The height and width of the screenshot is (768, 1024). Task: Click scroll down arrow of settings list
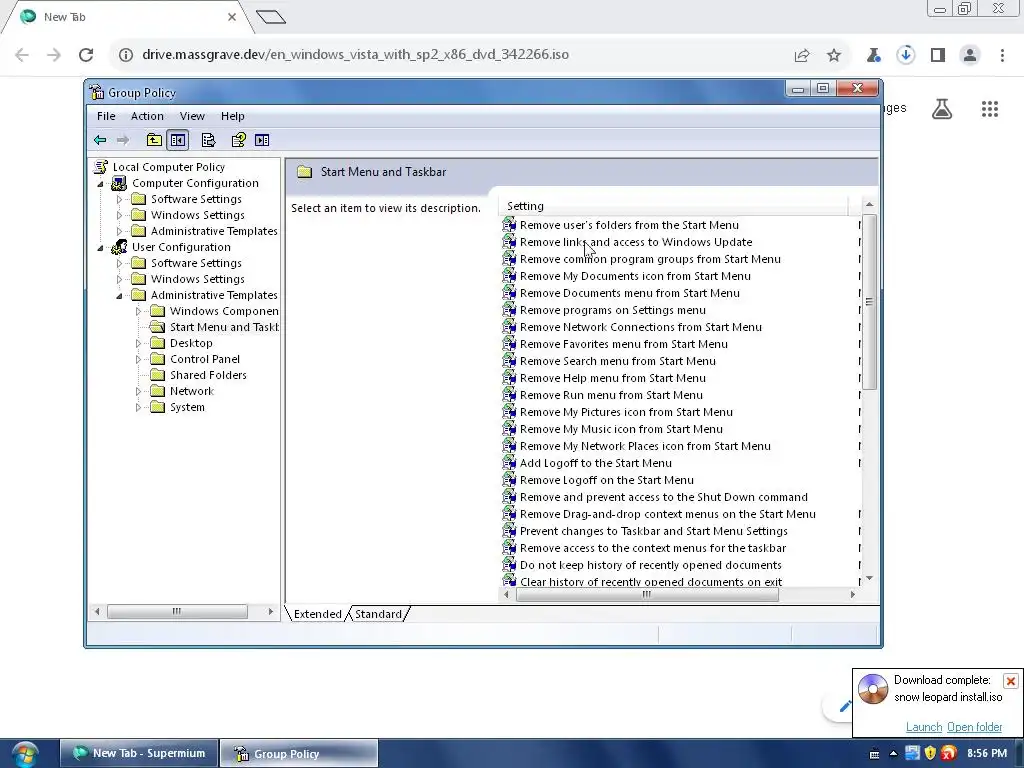point(869,579)
